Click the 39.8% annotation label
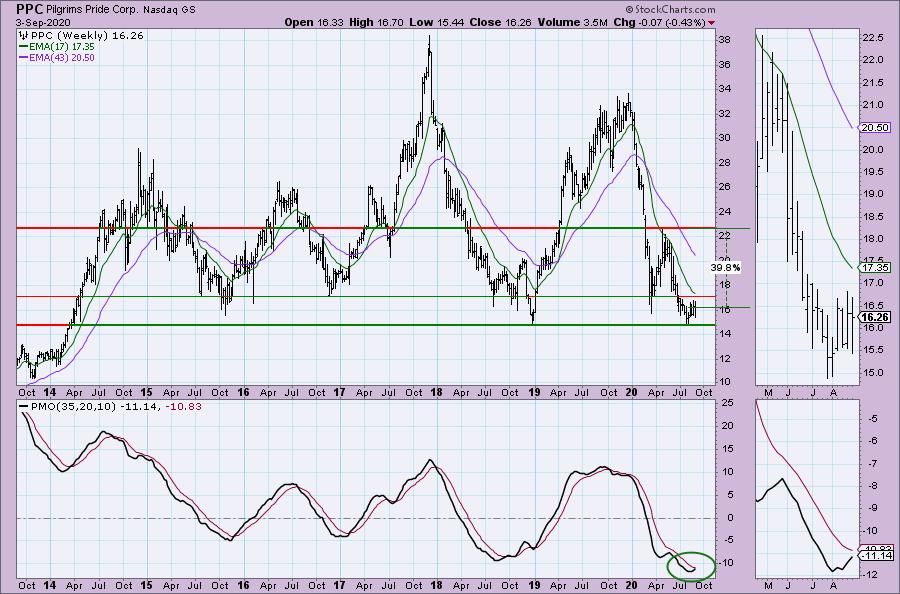900x594 pixels. 726,267
